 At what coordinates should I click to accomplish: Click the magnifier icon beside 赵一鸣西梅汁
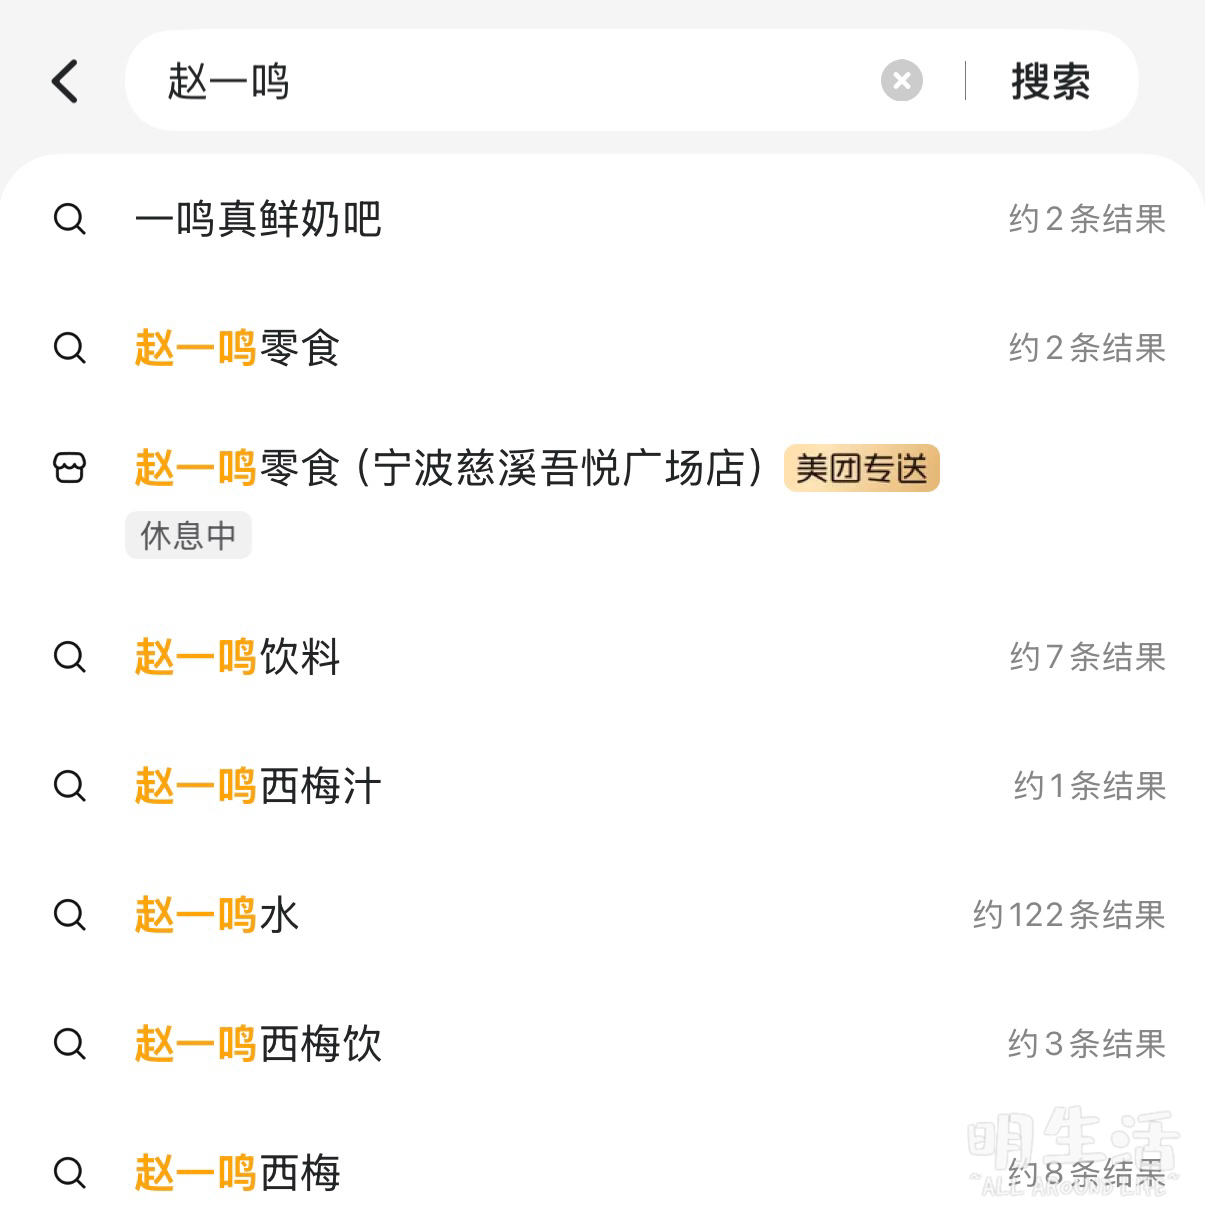[x=69, y=786]
